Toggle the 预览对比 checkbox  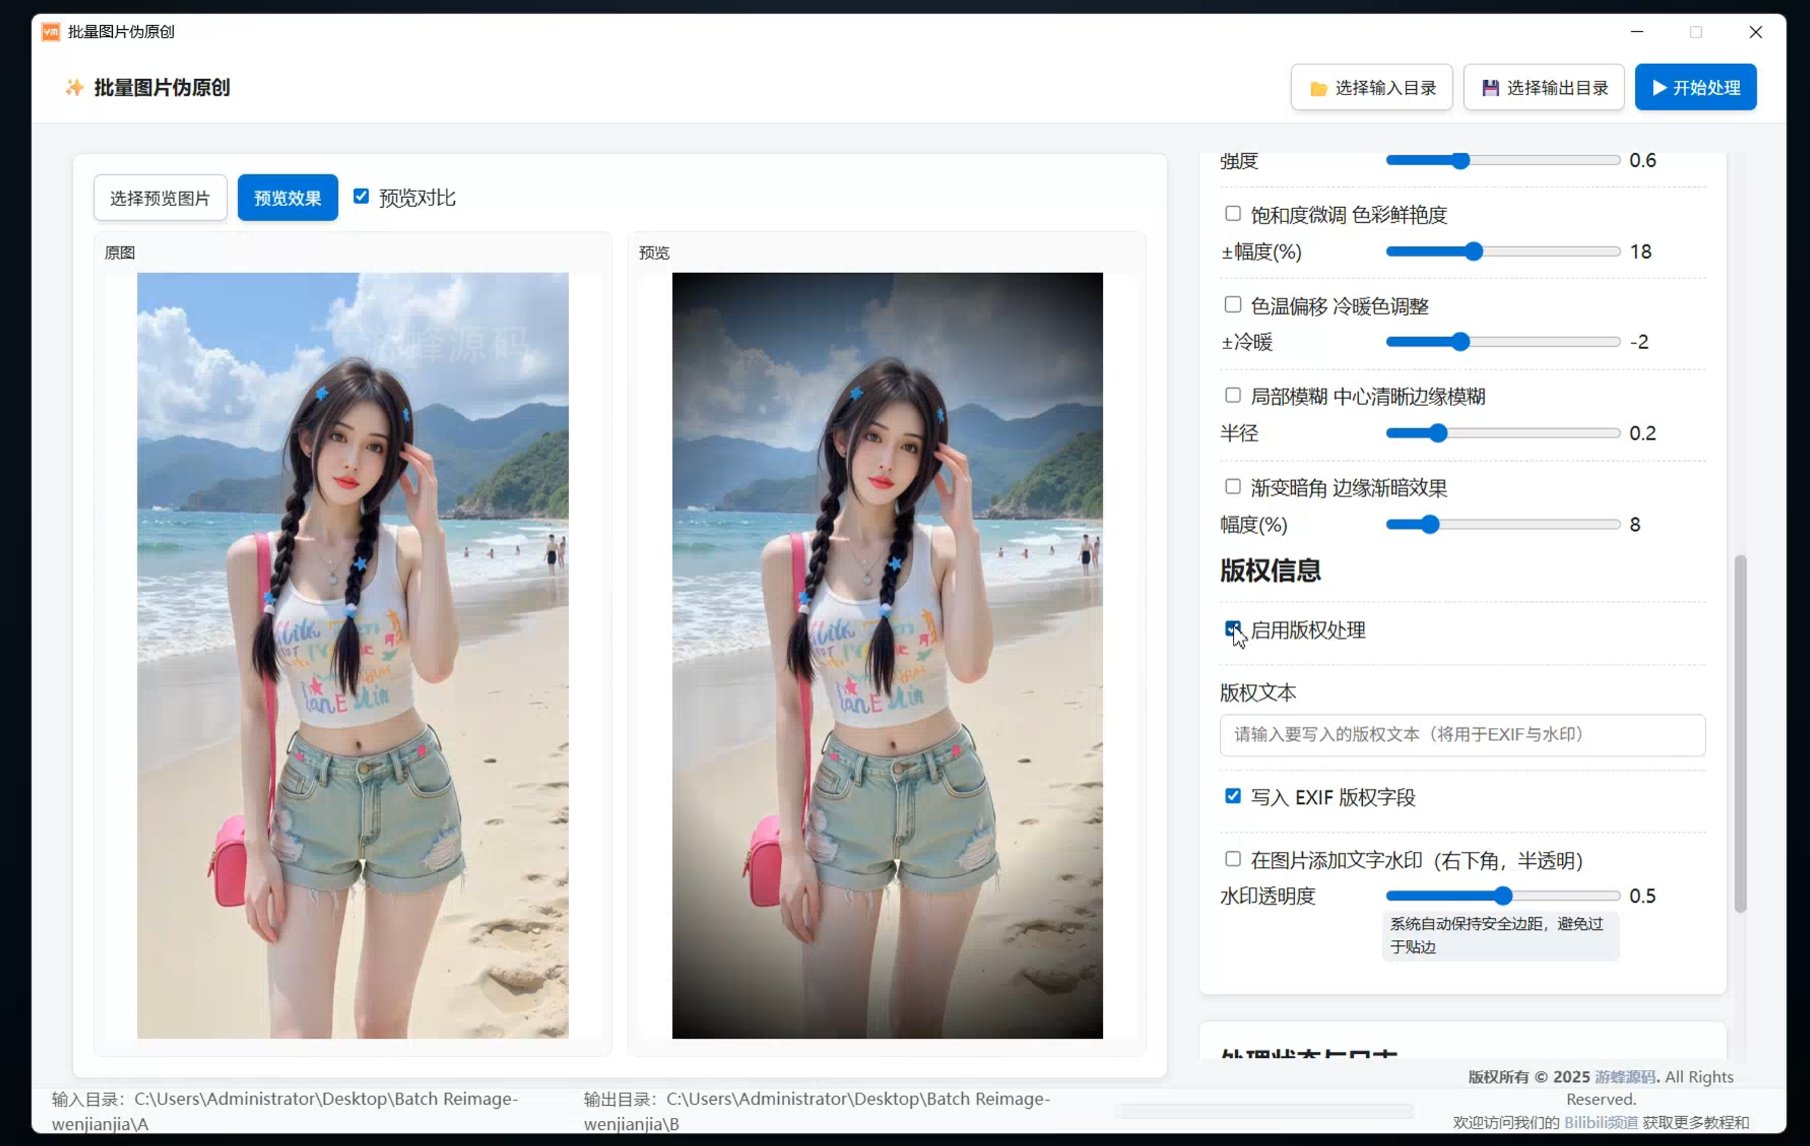361,196
